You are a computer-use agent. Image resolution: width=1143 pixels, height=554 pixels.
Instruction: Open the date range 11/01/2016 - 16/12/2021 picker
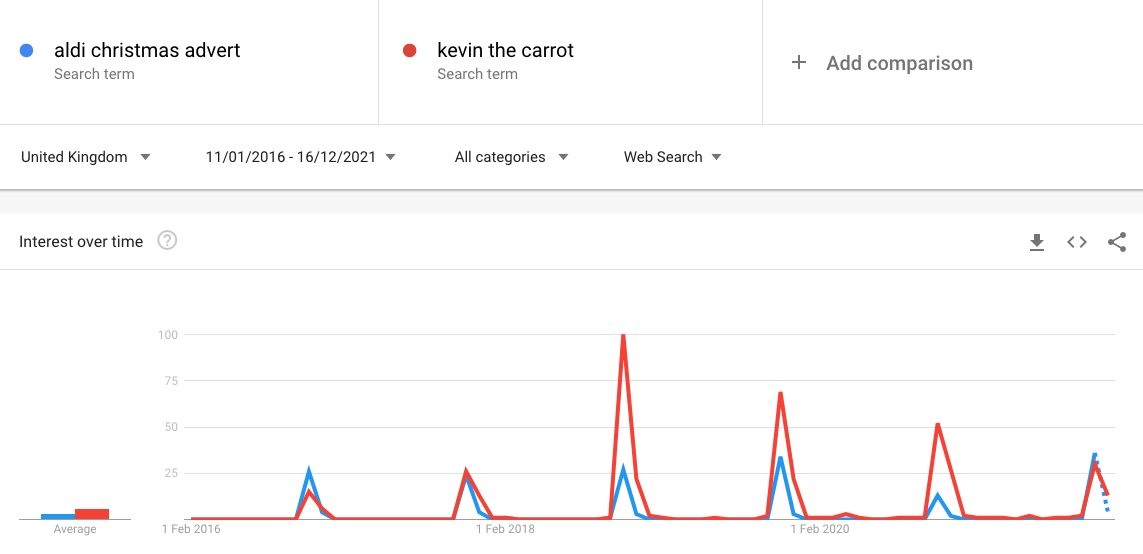click(x=300, y=157)
